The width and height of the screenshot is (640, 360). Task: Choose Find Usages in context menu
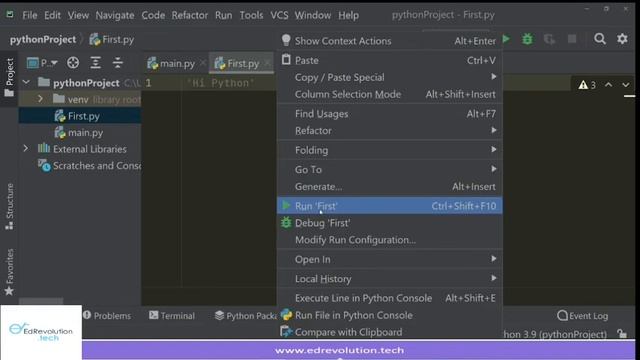[x=389, y=114]
